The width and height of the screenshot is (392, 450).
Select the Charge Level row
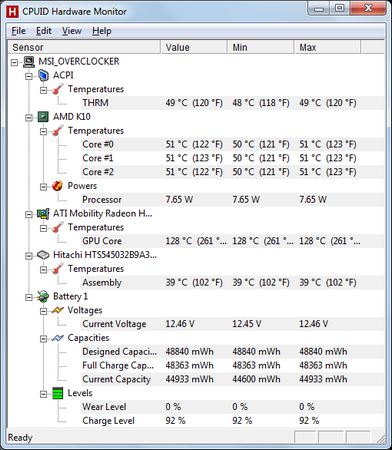click(x=232, y=421)
